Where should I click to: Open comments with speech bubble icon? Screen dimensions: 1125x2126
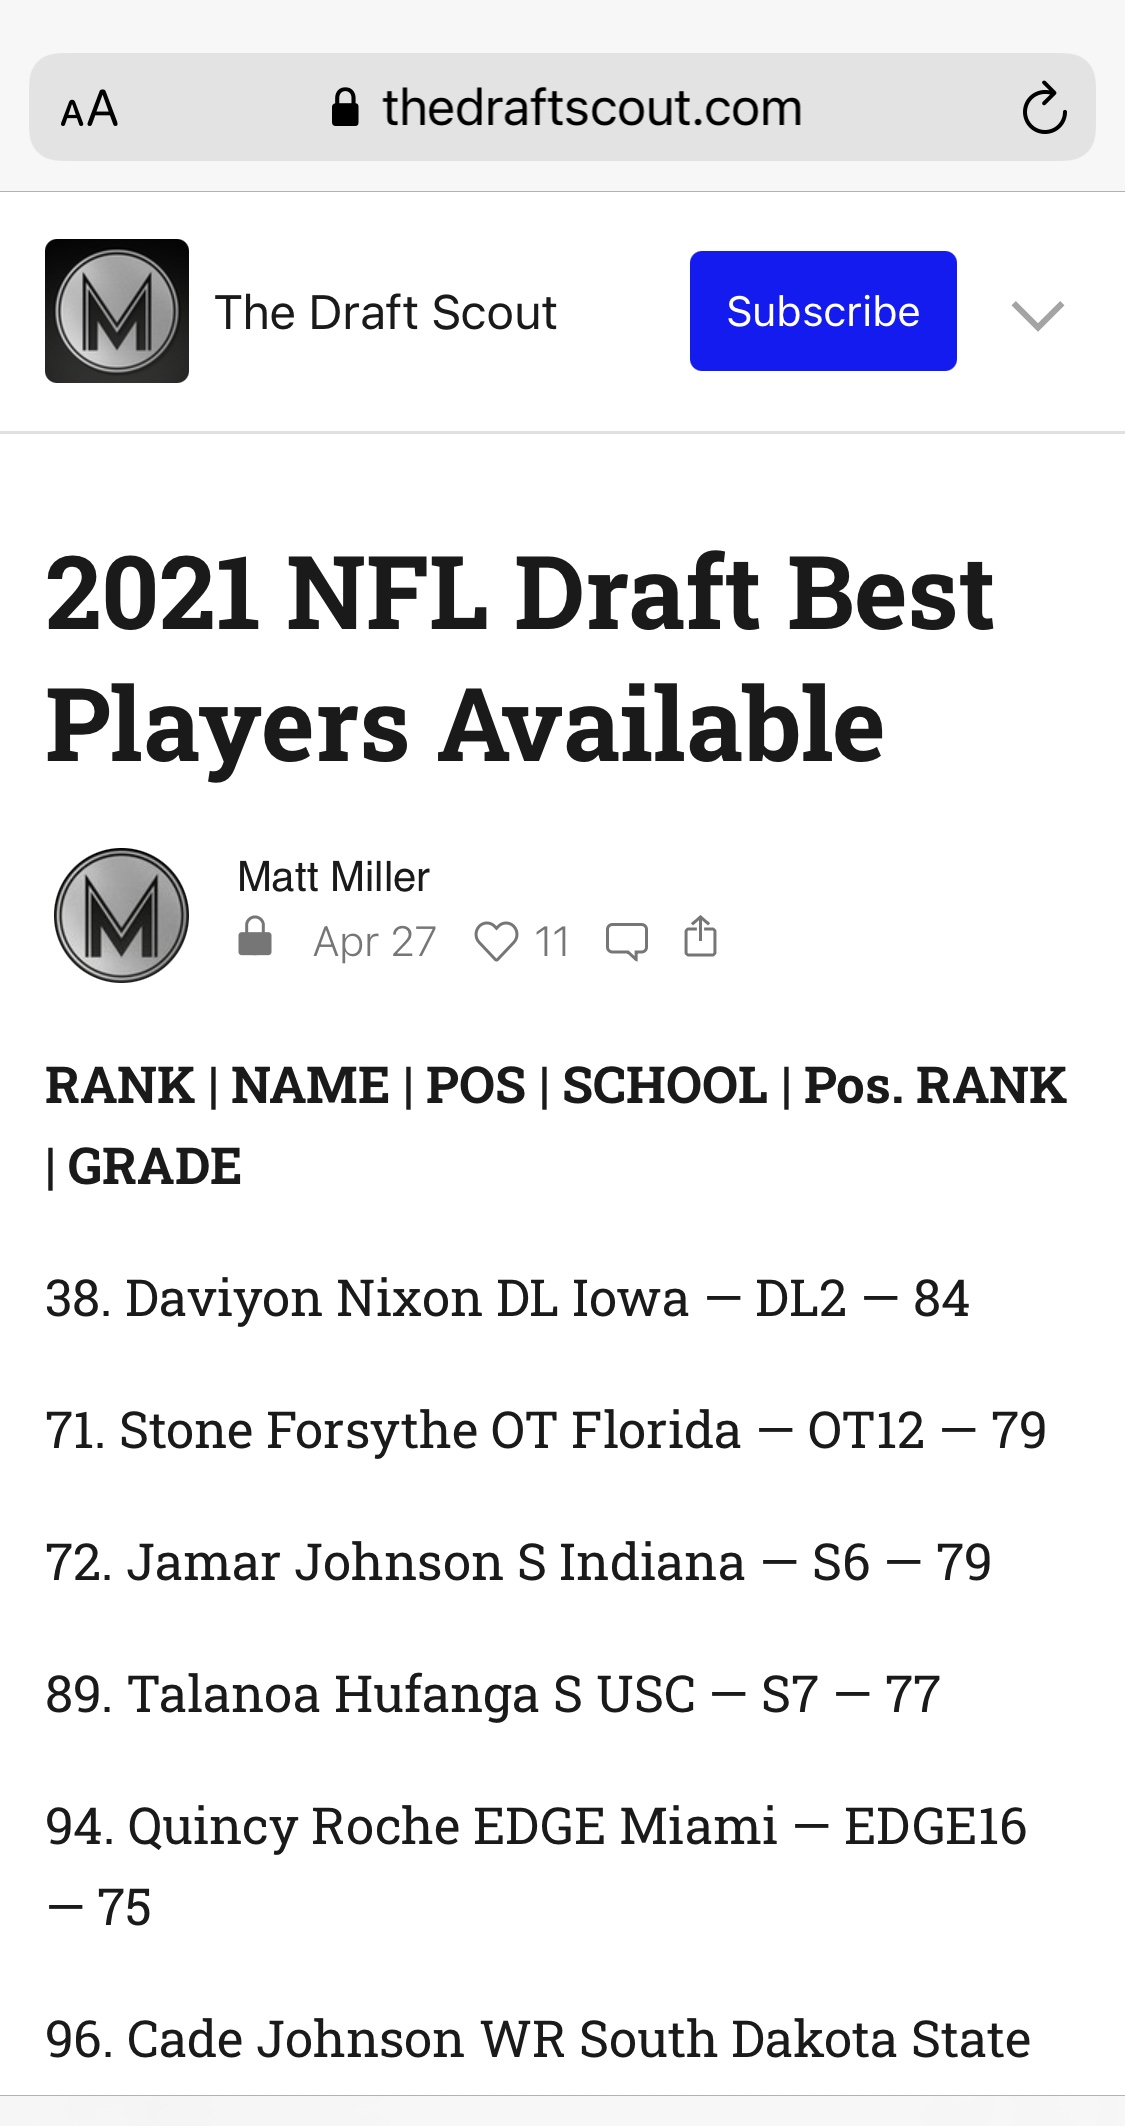pyautogui.click(x=627, y=941)
